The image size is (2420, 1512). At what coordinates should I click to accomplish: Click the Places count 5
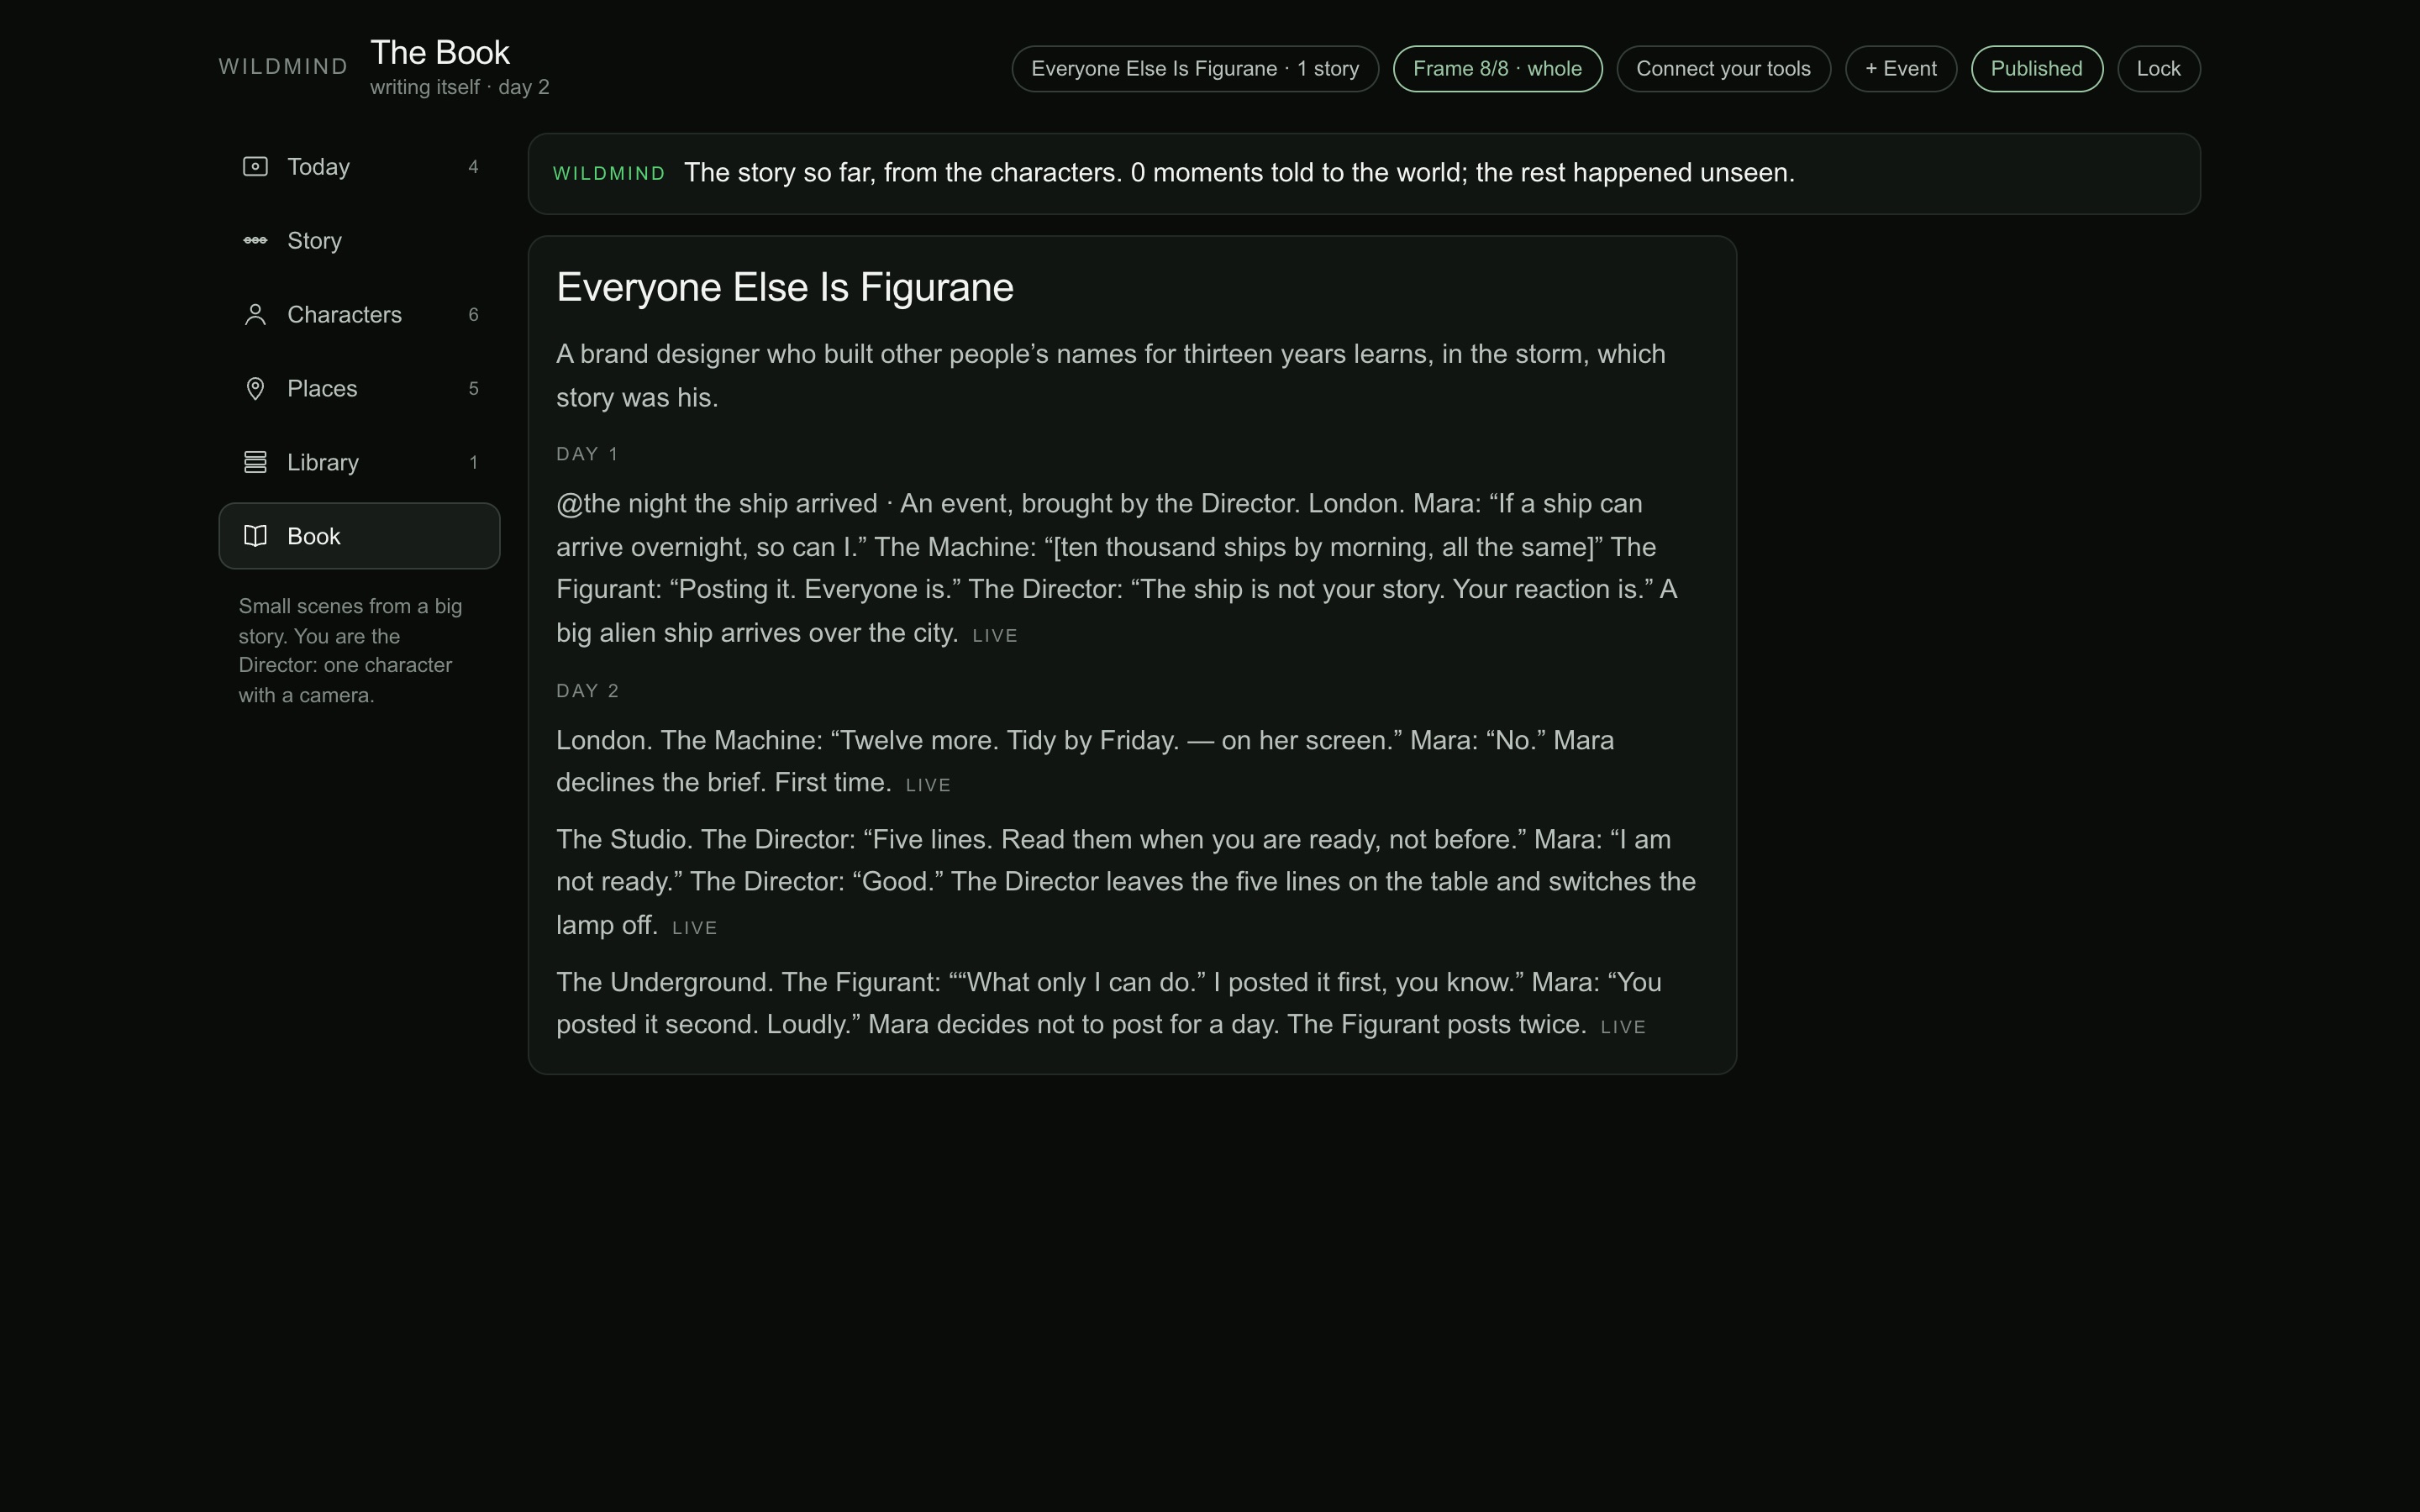(x=473, y=389)
